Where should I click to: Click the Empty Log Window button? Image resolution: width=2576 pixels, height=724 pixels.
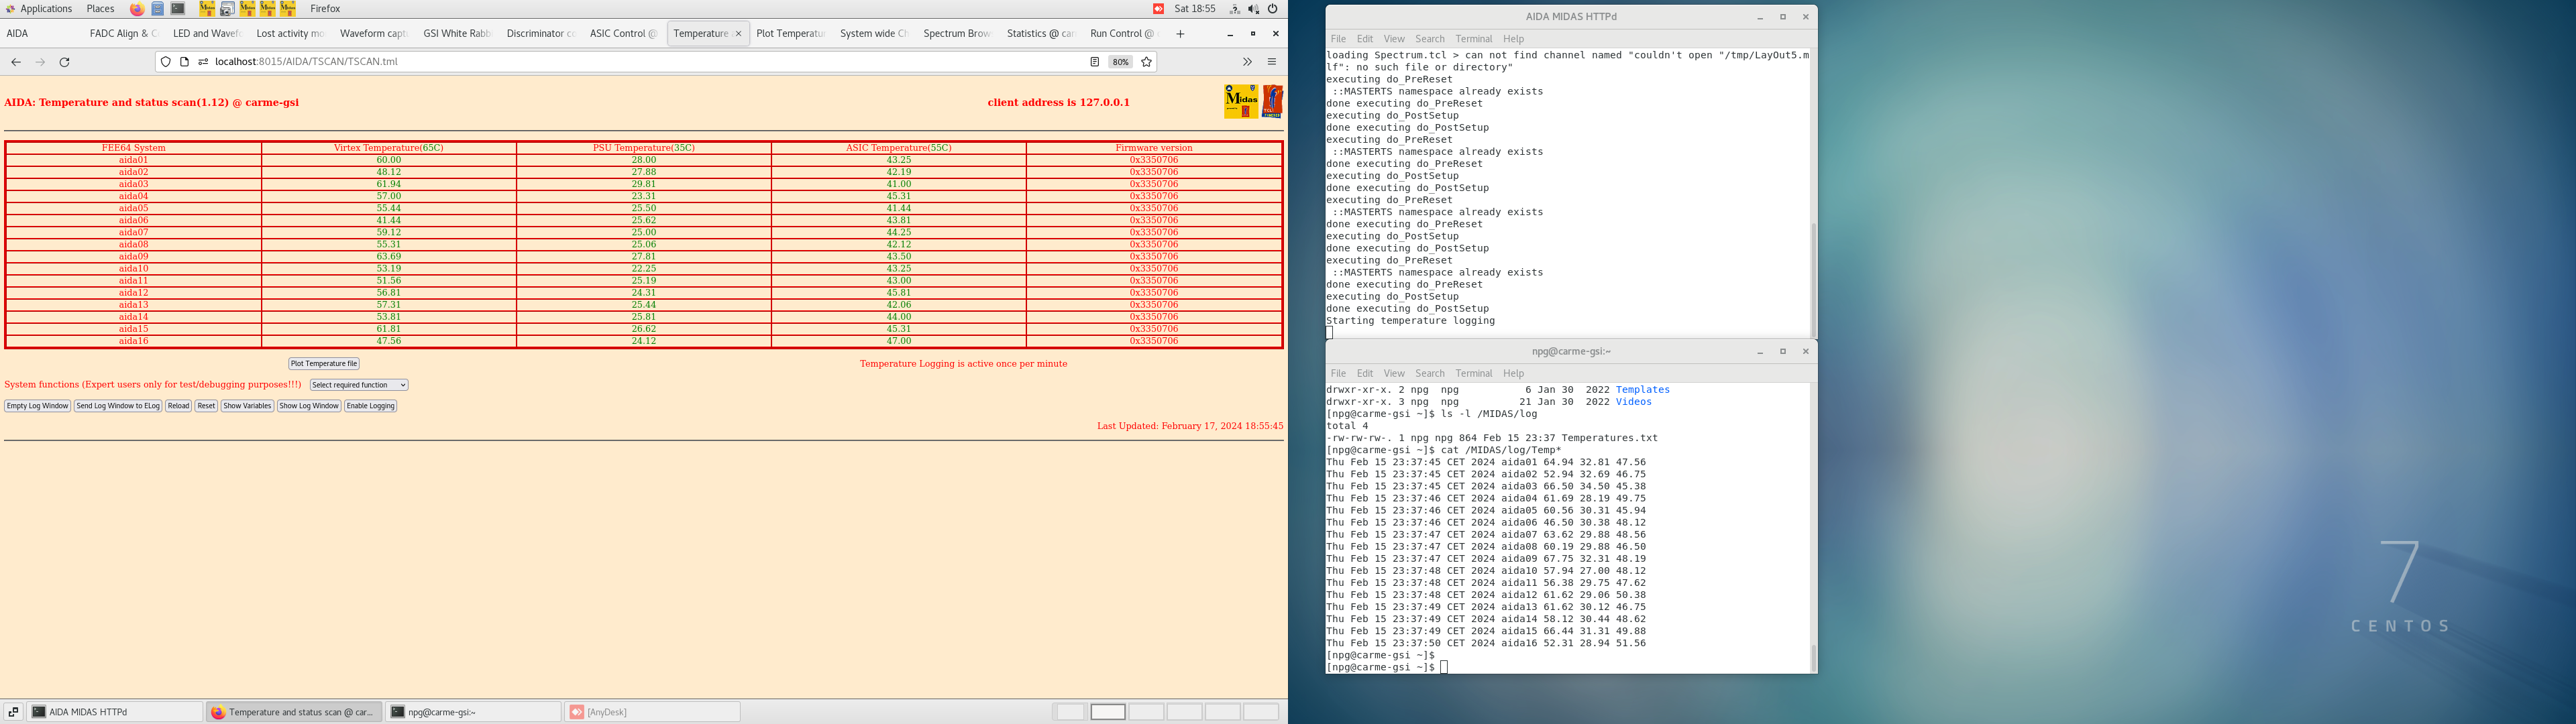tap(37, 406)
